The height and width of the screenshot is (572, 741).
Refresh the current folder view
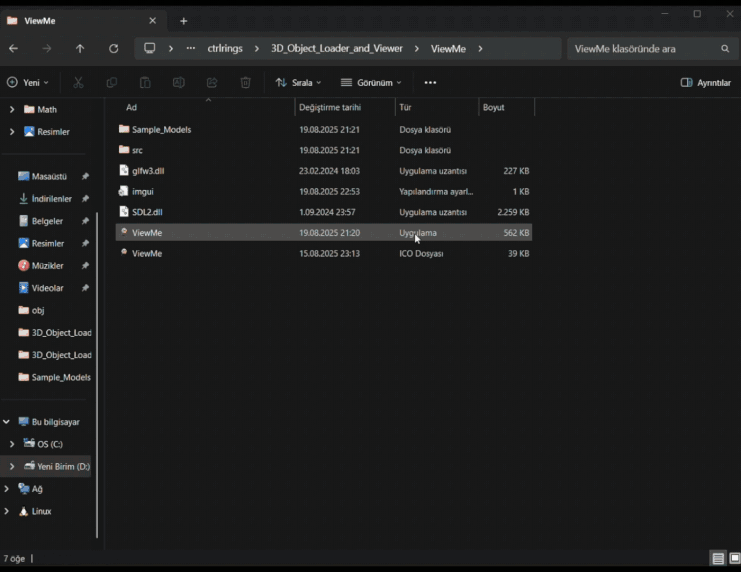pos(113,49)
